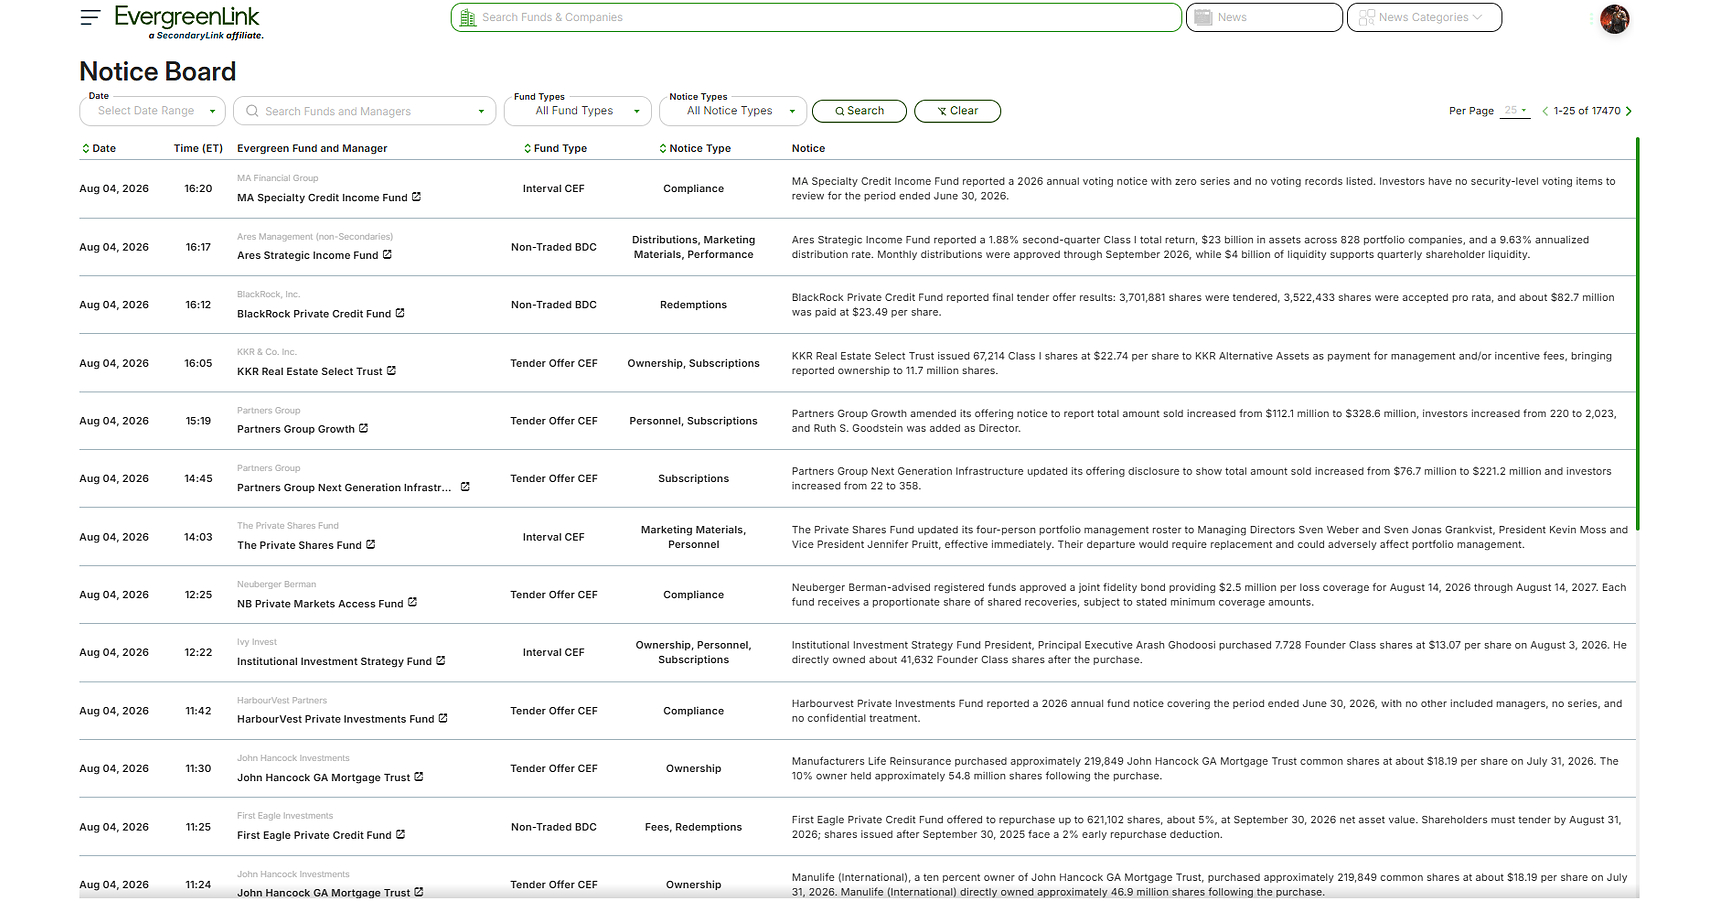Open the user profile avatar

point(1614,18)
